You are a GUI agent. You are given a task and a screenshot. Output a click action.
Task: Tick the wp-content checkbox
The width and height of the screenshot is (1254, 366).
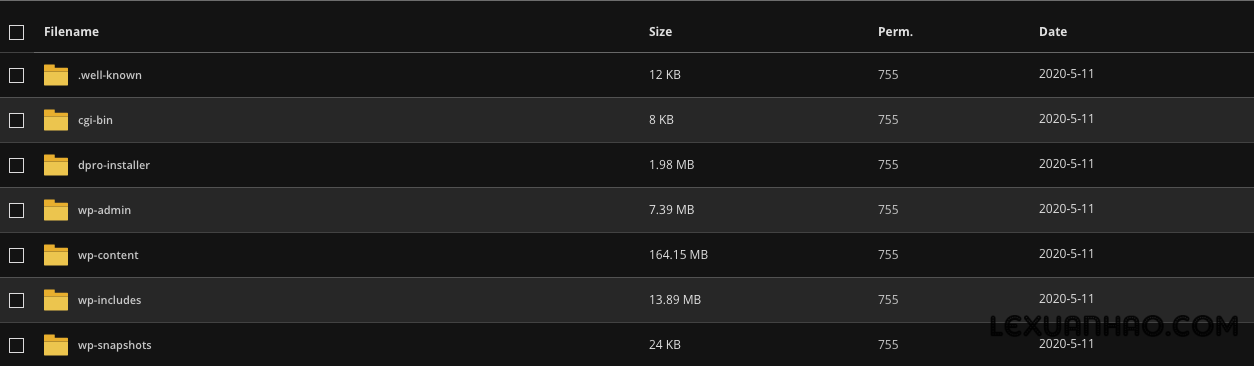[x=16, y=255]
